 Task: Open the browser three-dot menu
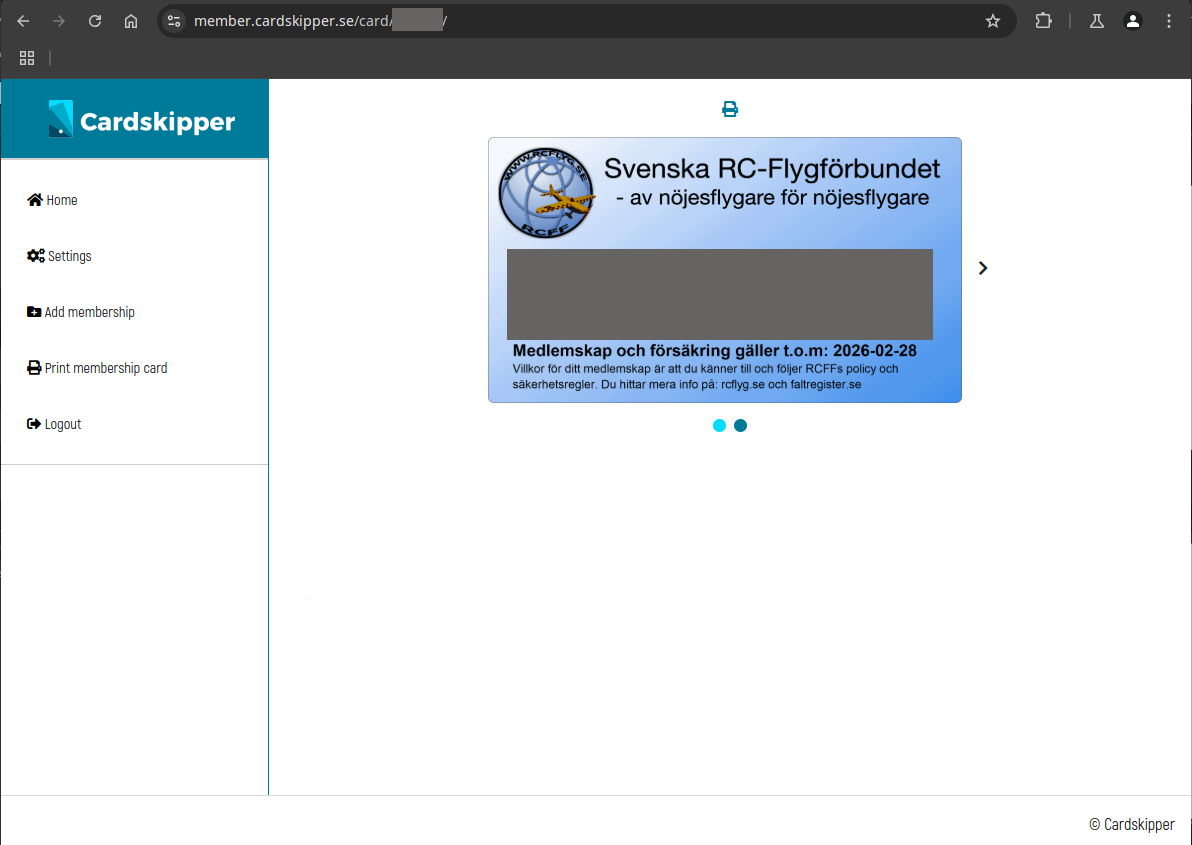[1168, 21]
